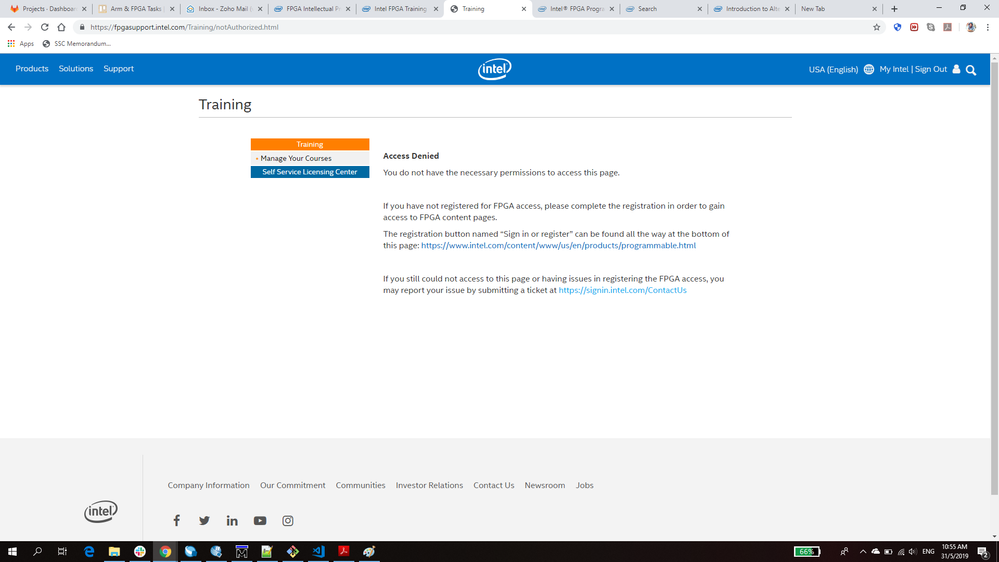Open a new browser tab
Screen dimensions: 999x562
(895, 9)
